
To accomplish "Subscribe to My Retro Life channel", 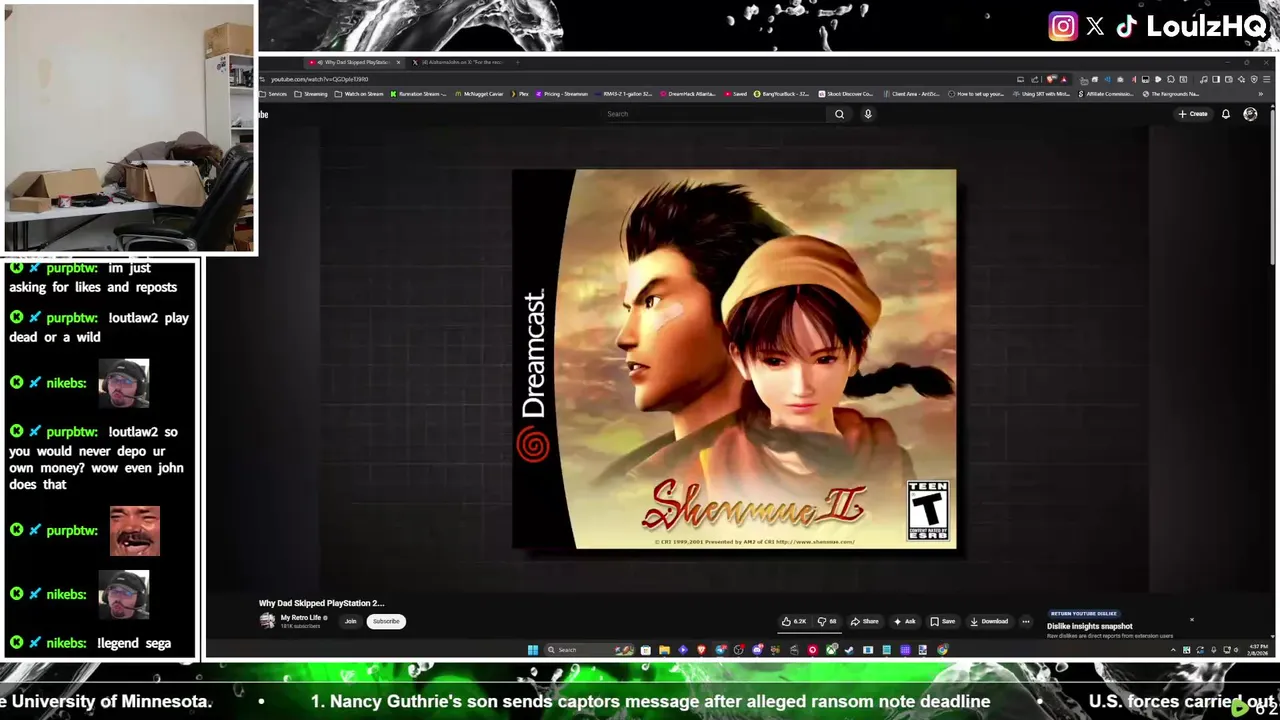I will tap(386, 621).
